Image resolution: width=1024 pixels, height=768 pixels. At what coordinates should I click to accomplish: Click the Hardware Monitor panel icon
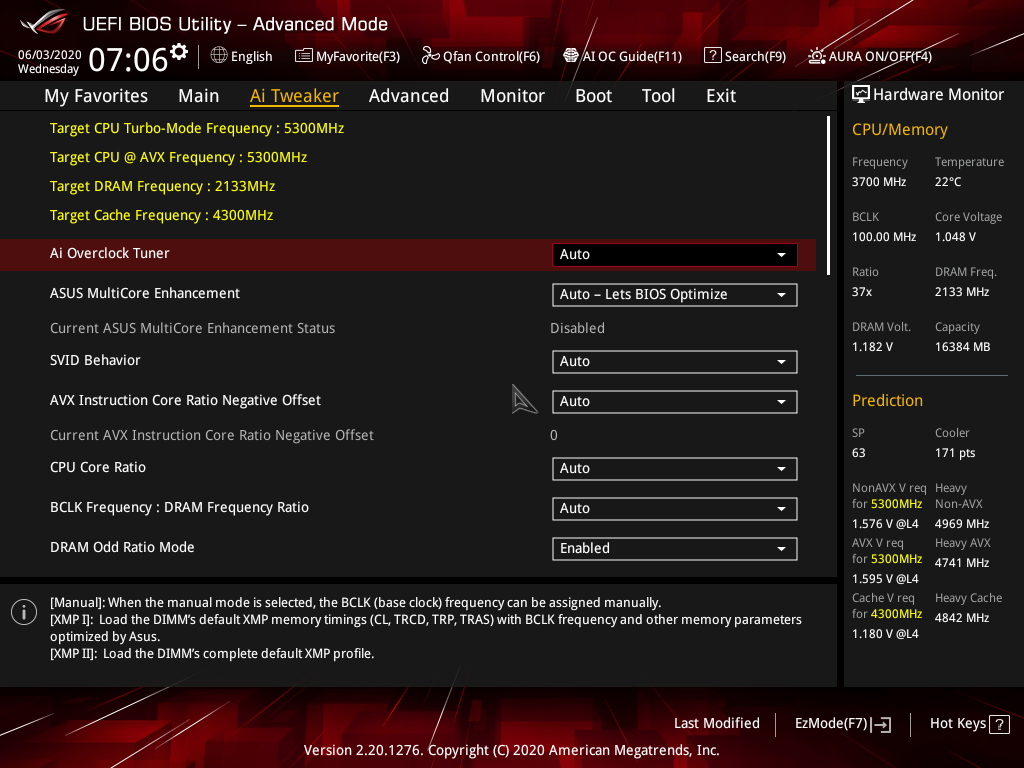click(x=861, y=93)
